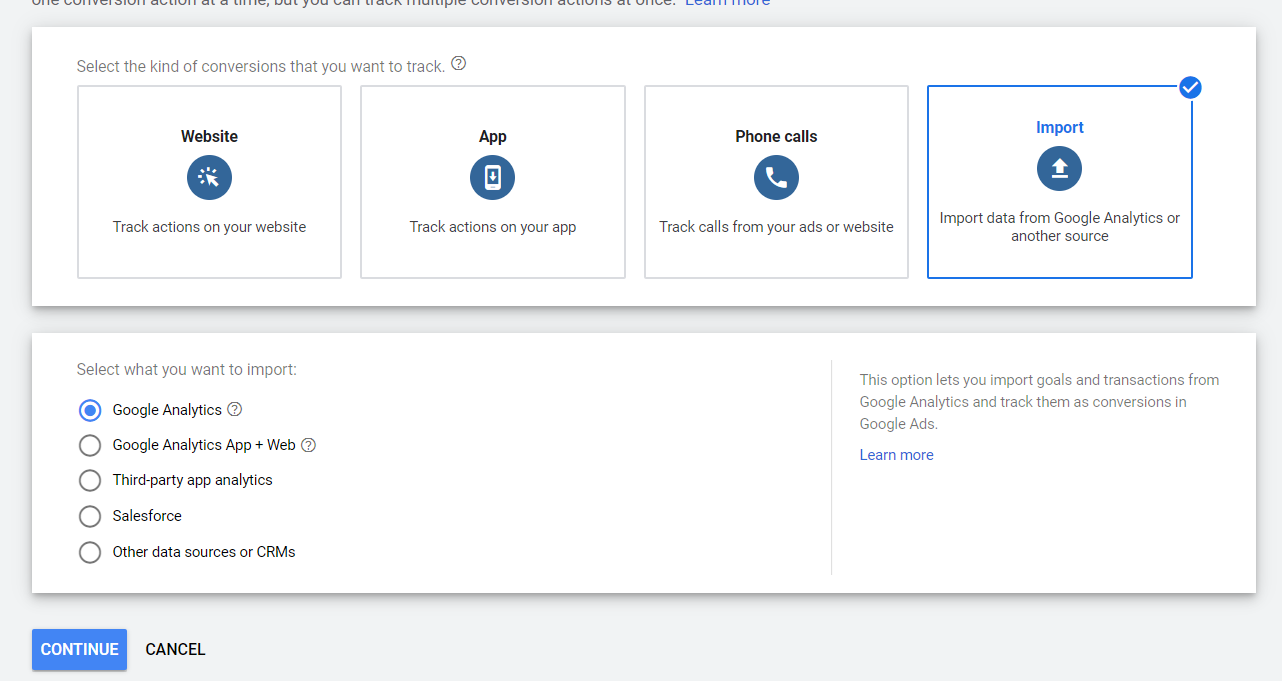Click 'Track calls from your ads or website'

776,227
